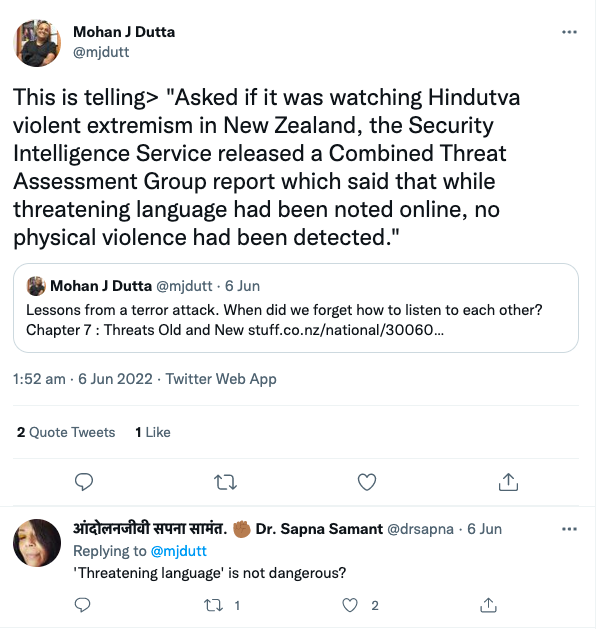Open Mohan J Dutta's profile picture
The width and height of the screenshot is (601, 629).
[x=38, y=41]
